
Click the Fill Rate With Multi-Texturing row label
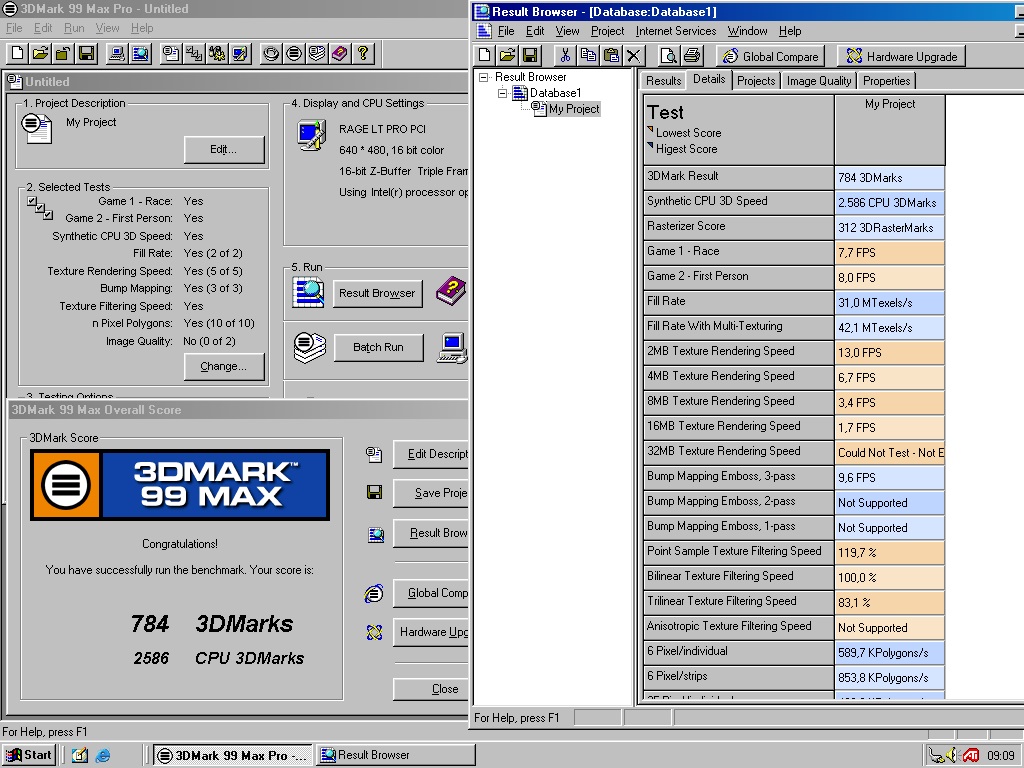[x=739, y=326]
